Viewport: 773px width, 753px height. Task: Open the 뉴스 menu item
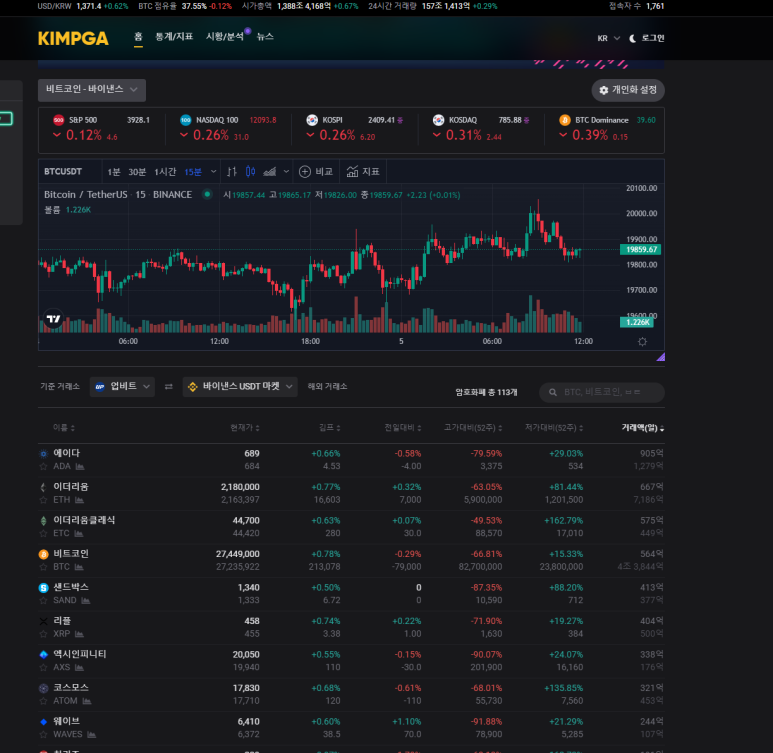pyautogui.click(x=265, y=37)
